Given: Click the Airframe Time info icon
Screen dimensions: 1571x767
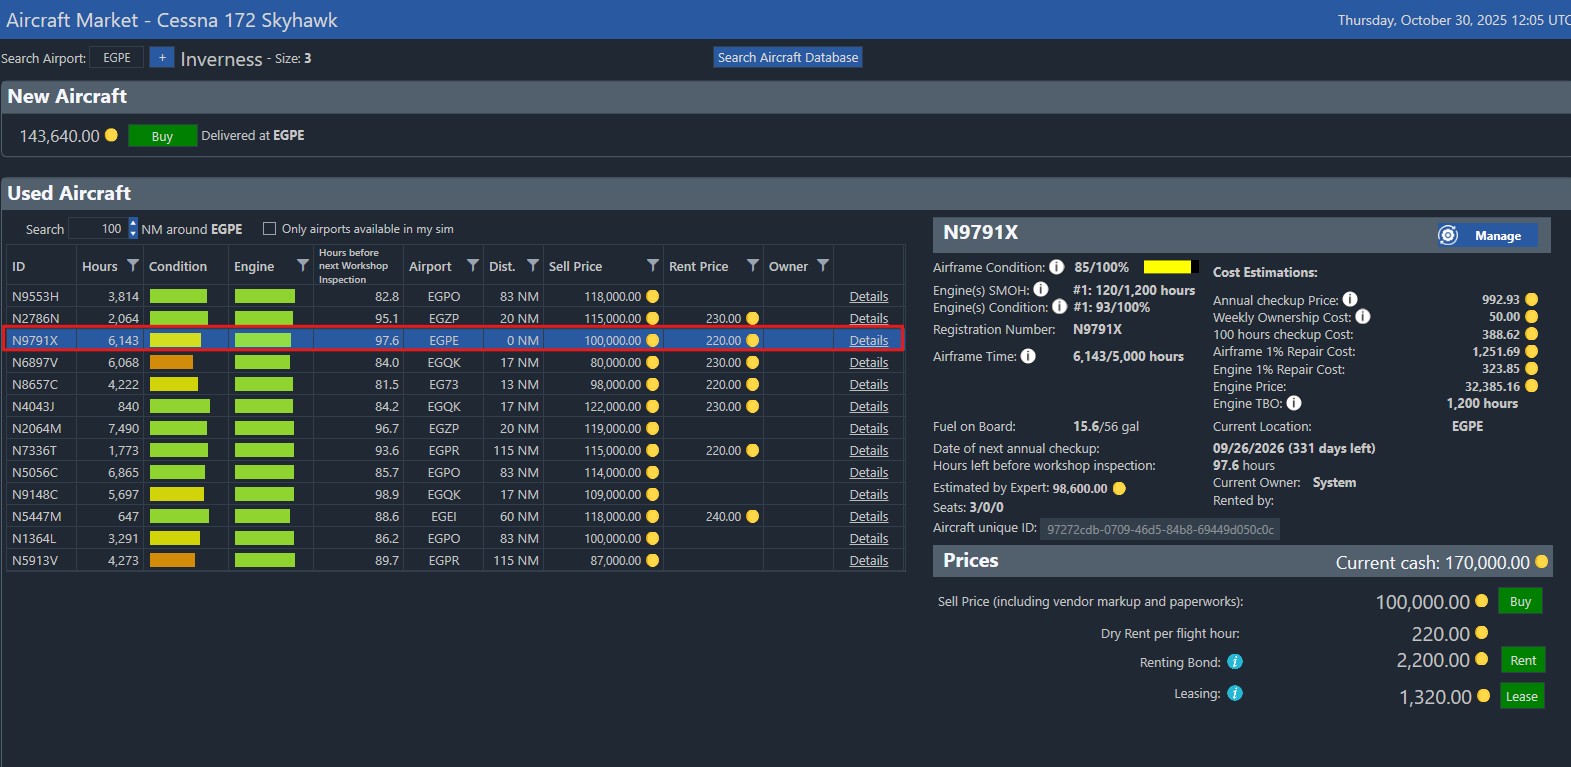Looking at the screenshot, I should point(1028,356).
